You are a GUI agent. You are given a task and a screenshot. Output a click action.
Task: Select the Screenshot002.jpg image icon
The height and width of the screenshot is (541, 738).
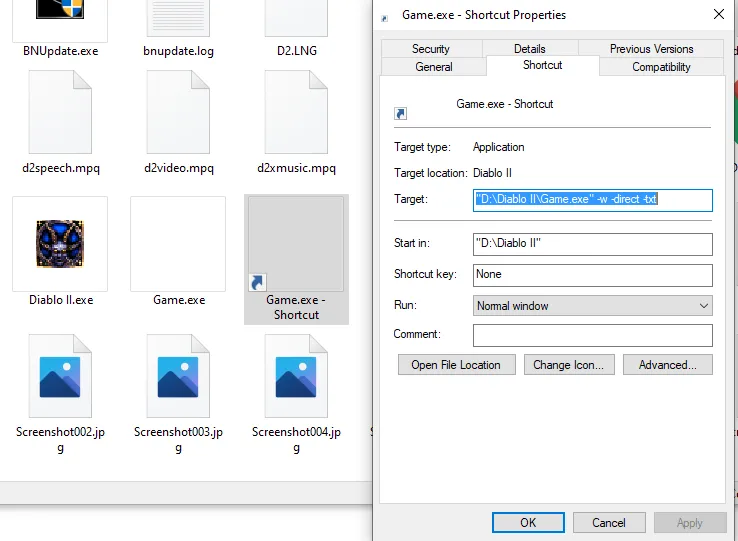coord(60,378)
